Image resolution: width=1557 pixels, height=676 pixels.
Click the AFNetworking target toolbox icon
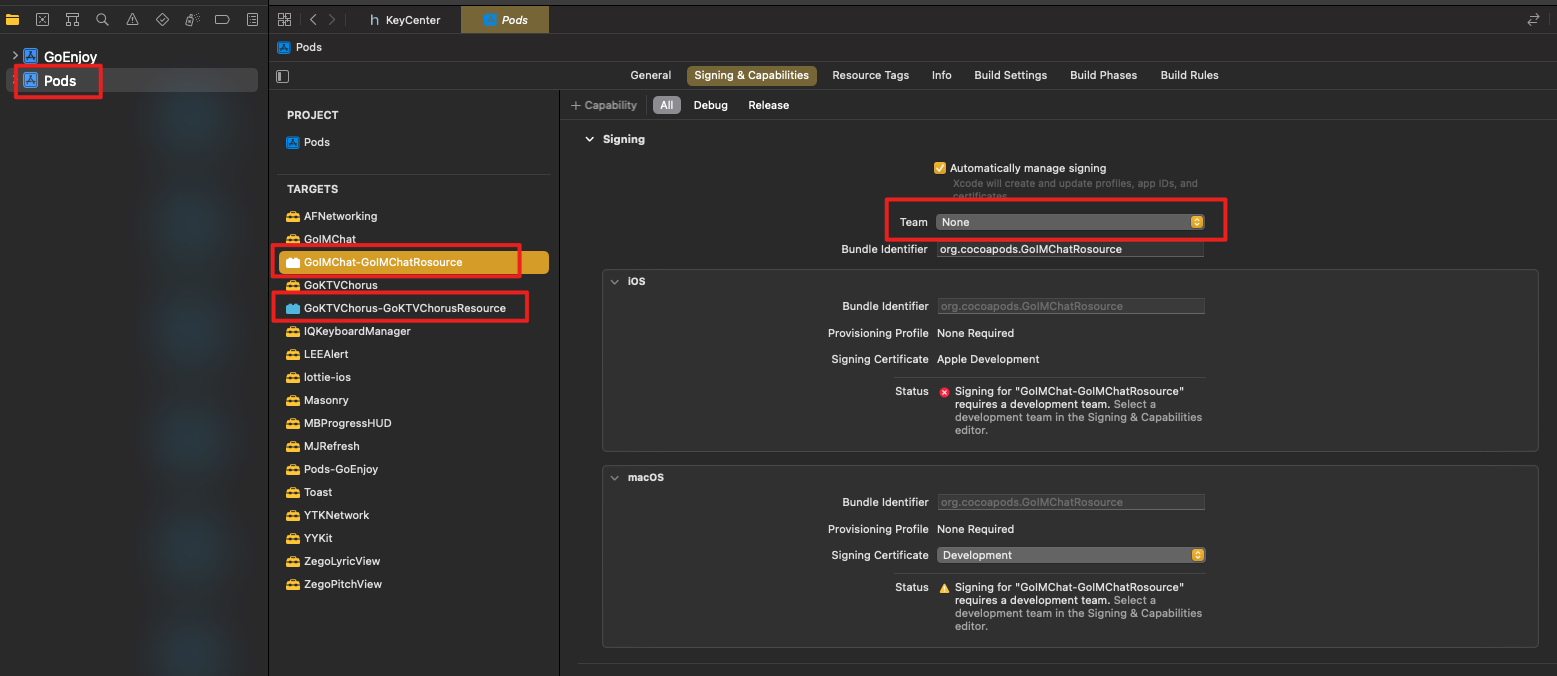pos(293,216)
